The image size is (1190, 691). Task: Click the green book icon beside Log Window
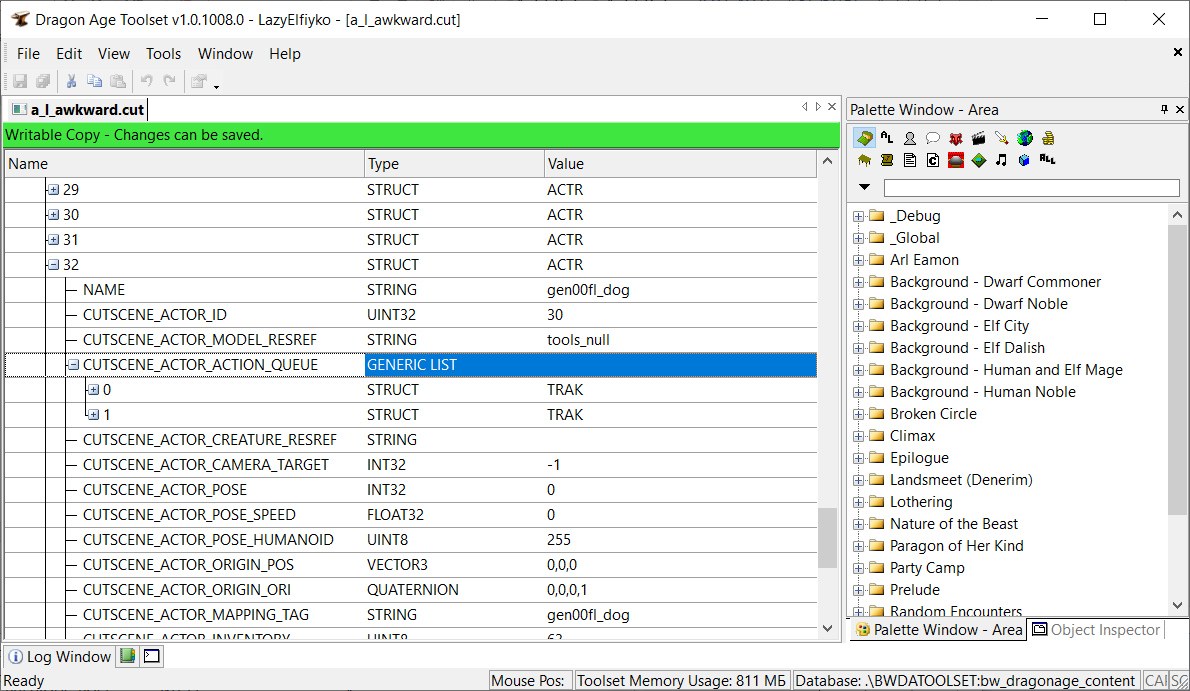click(128, 656)
